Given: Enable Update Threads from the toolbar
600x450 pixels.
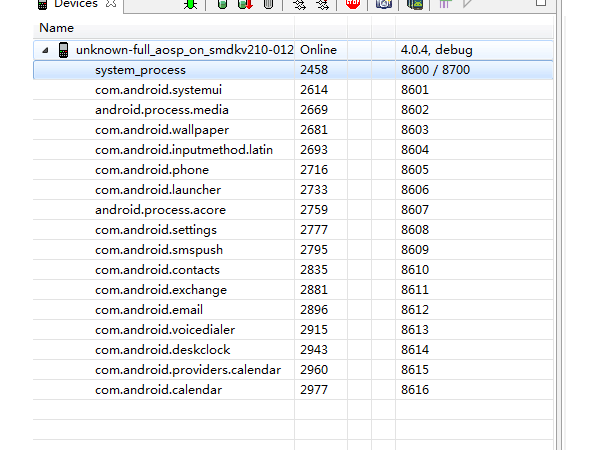Looking at the screenshot, I should [299, 5].
